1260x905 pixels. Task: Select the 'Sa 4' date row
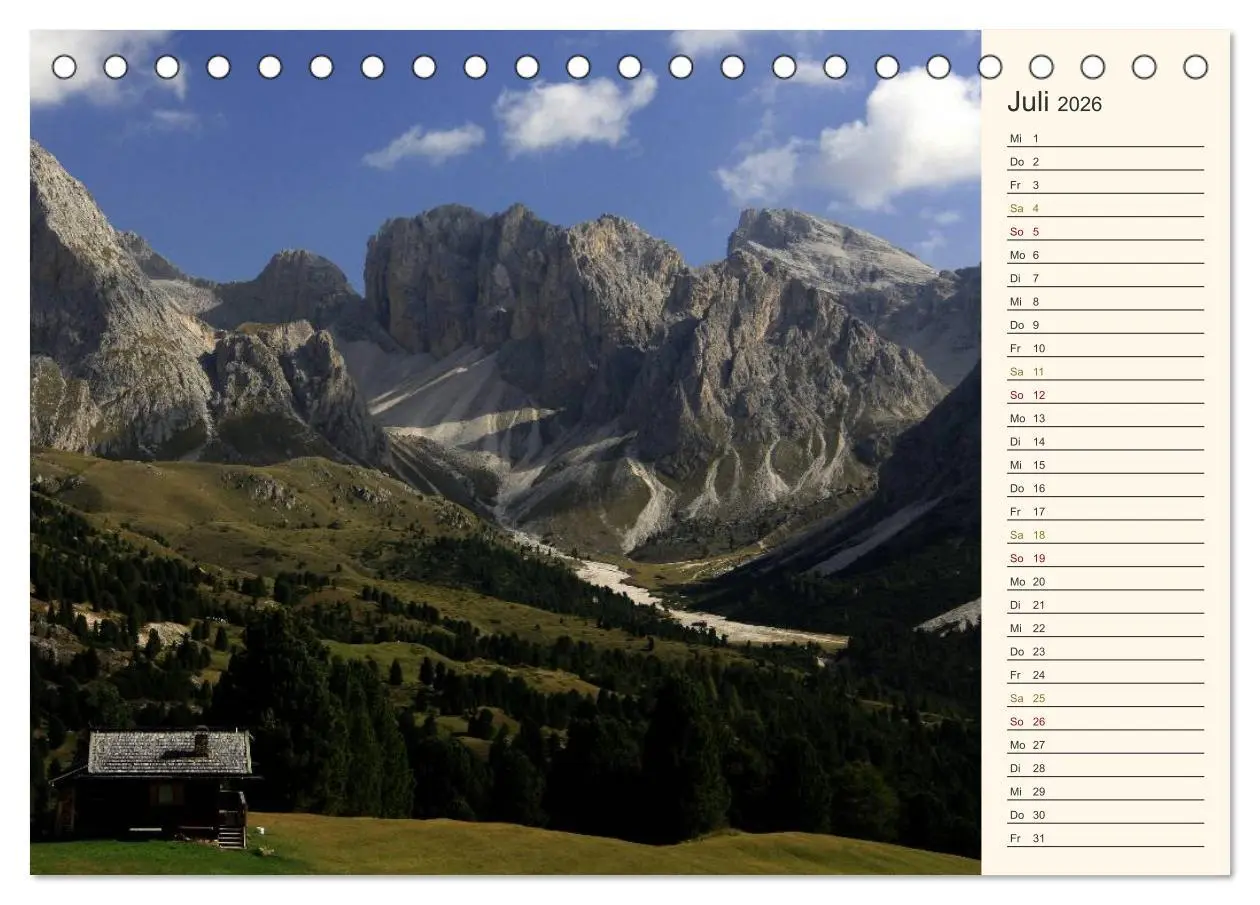click(x=1105, y=208)
